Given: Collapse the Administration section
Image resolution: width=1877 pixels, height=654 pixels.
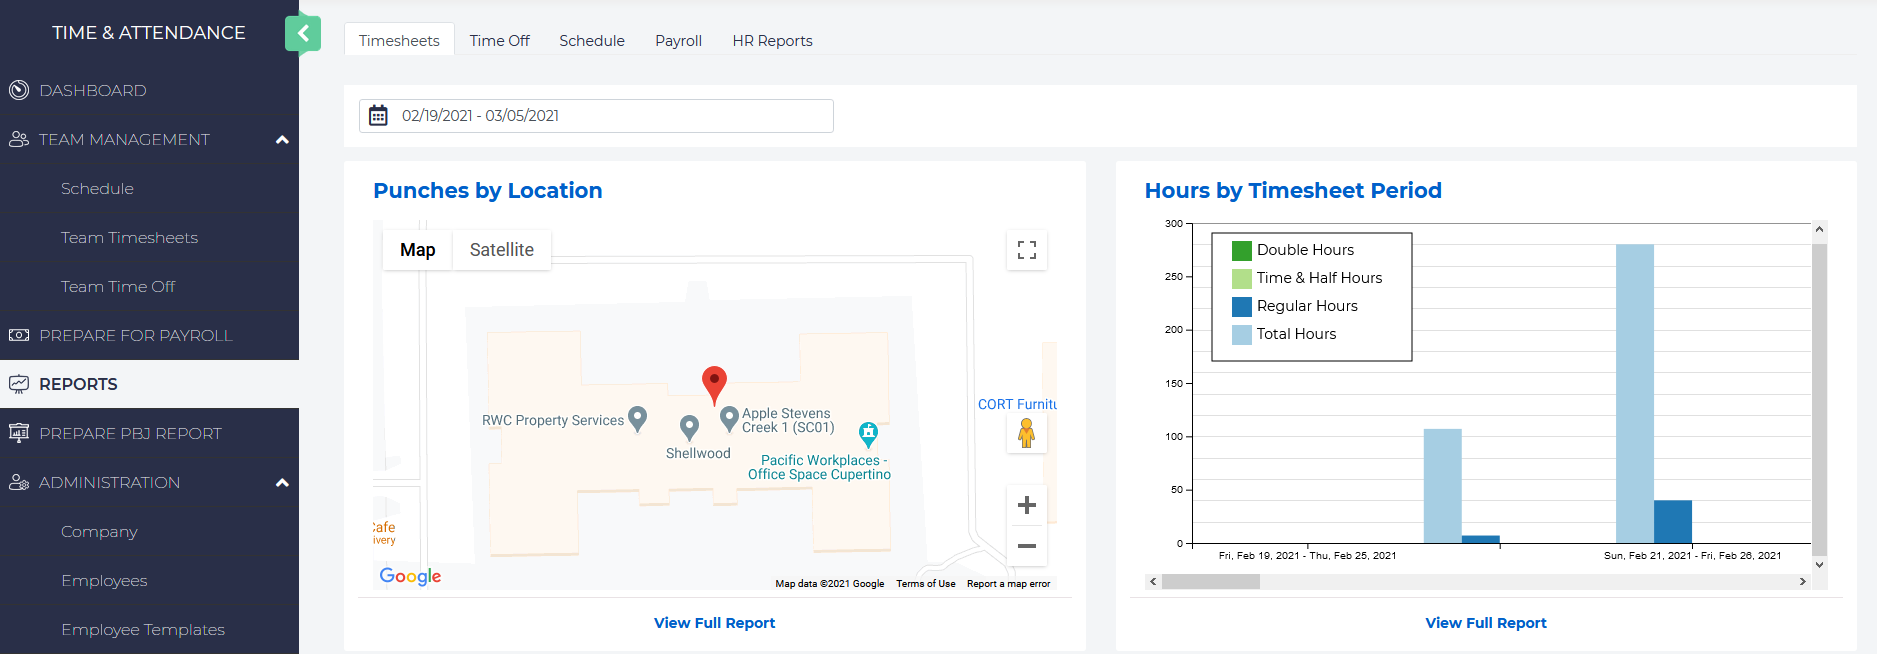Looking at the screenshot, I should pyautogui.click(x=282, y=483).
